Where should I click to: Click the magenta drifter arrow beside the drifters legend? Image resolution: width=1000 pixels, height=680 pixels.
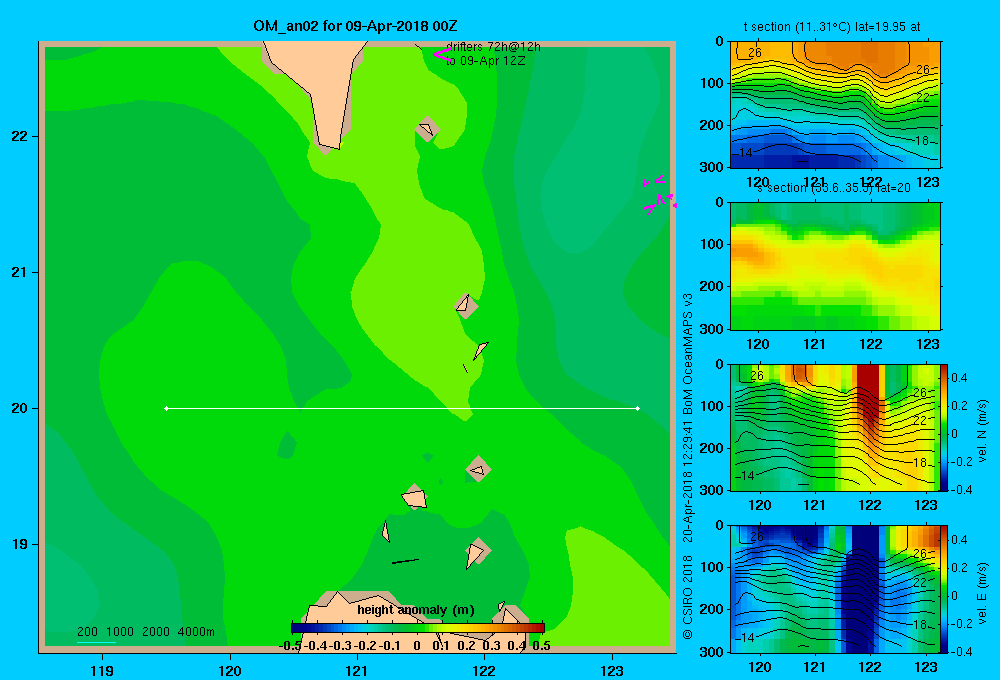[x=442, y=54]
